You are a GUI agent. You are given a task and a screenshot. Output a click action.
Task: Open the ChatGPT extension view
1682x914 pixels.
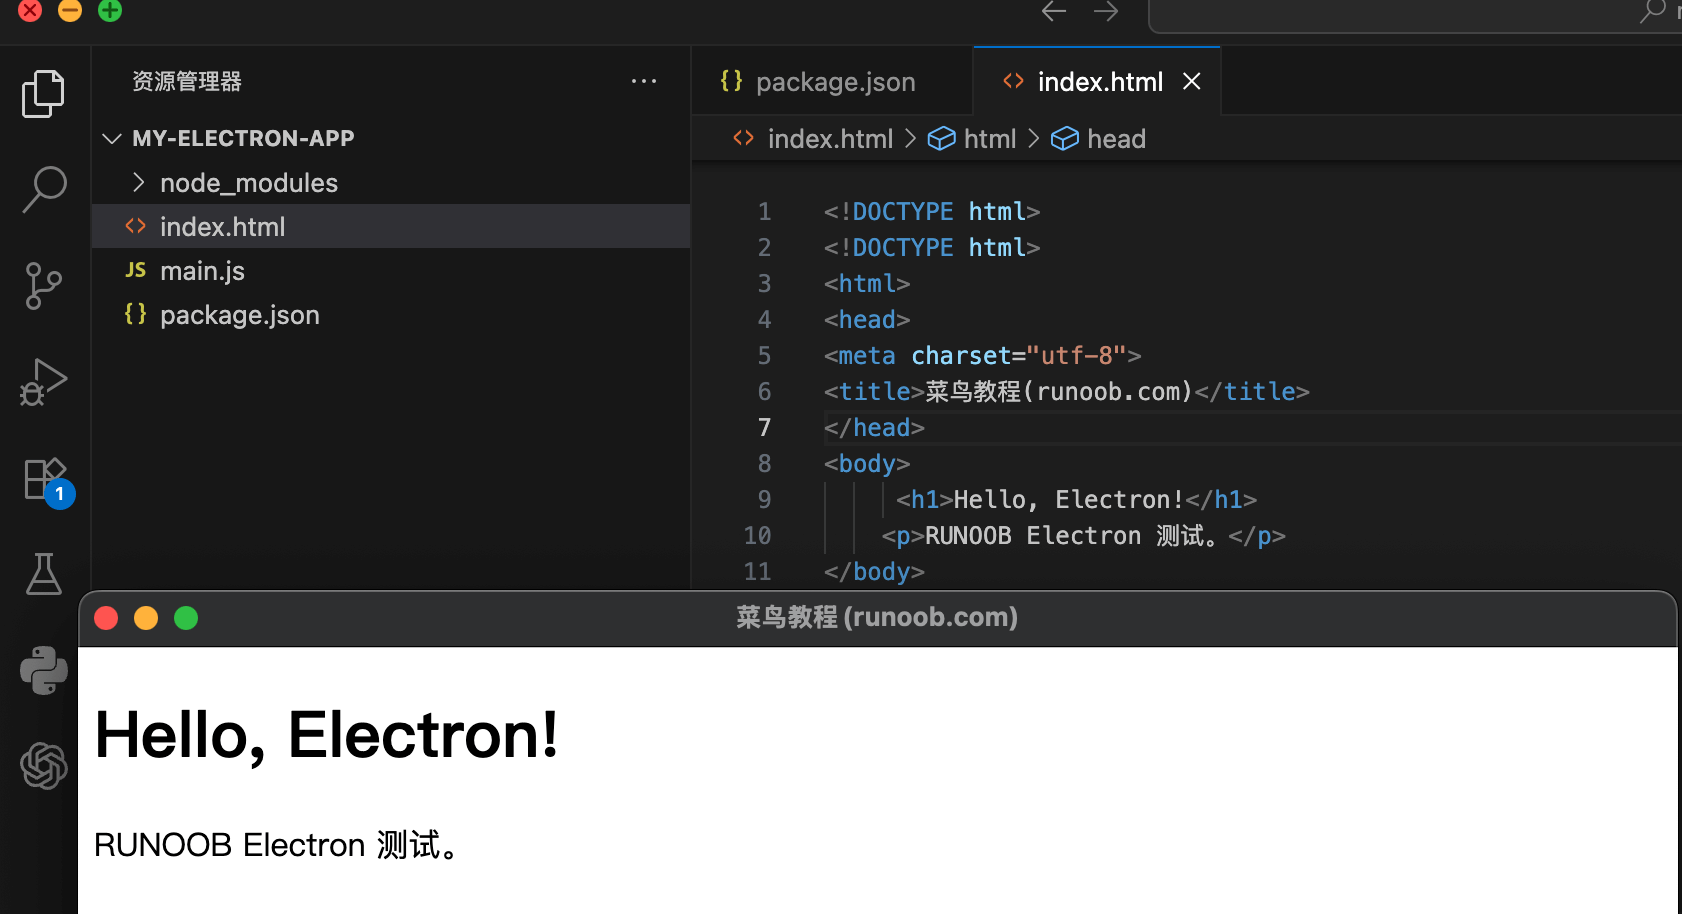(43, 766)
